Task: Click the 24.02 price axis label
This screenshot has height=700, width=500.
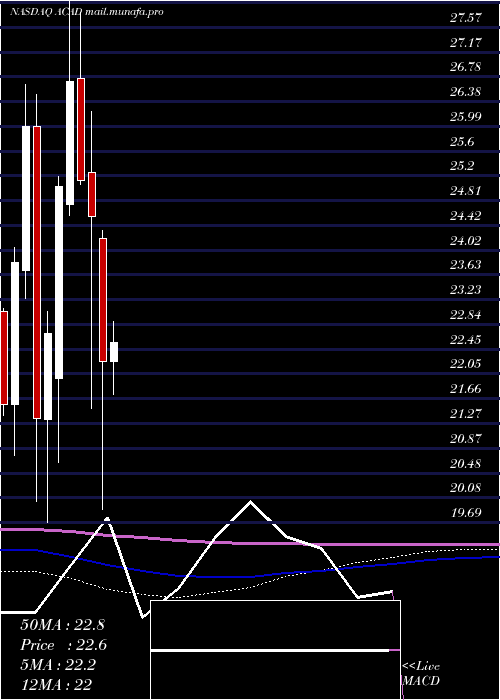Action: 466,241
